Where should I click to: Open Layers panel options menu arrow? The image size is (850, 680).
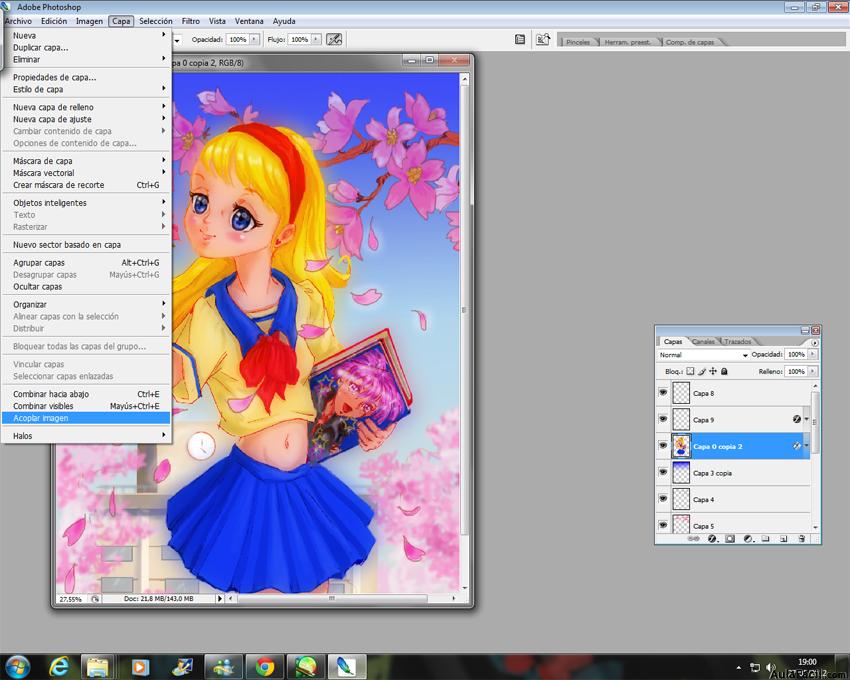[x=814, y=343]
